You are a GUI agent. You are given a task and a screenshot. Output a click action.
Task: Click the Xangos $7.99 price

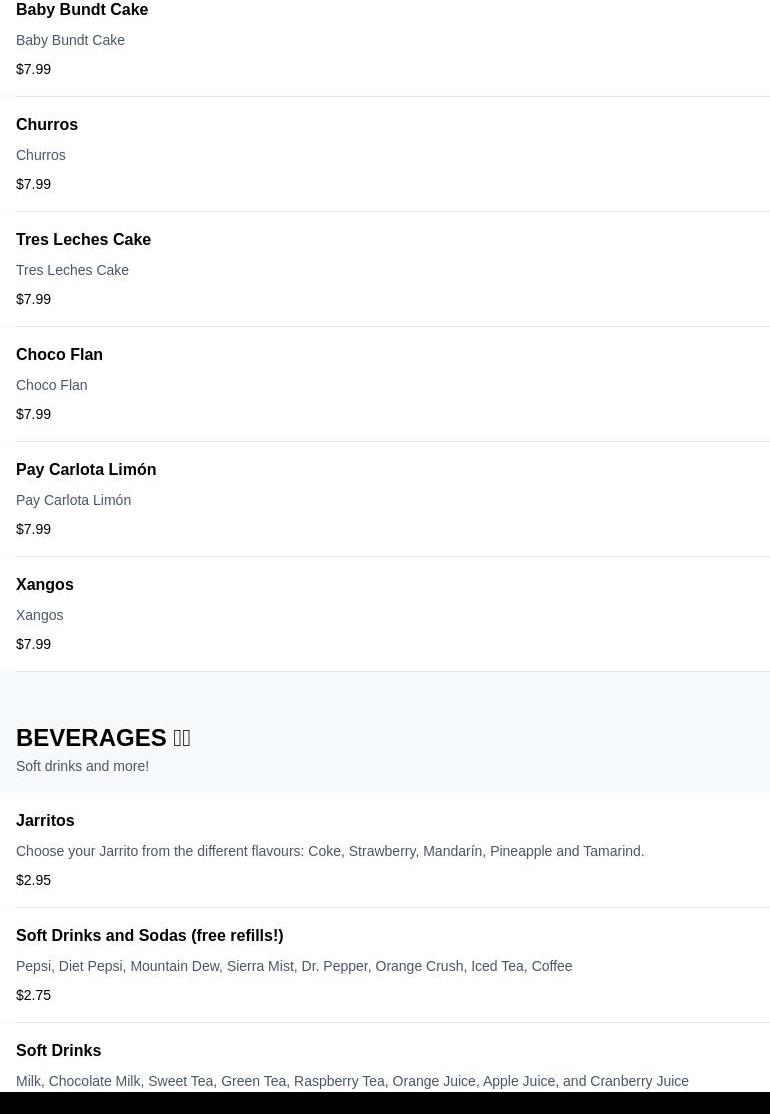point(33,644)
